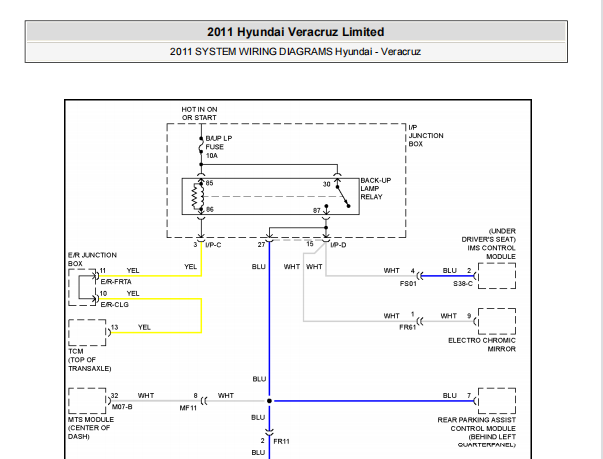Click the 'E/R-CLG' connector label
603x459 pixels.
[x=115, y=304]
